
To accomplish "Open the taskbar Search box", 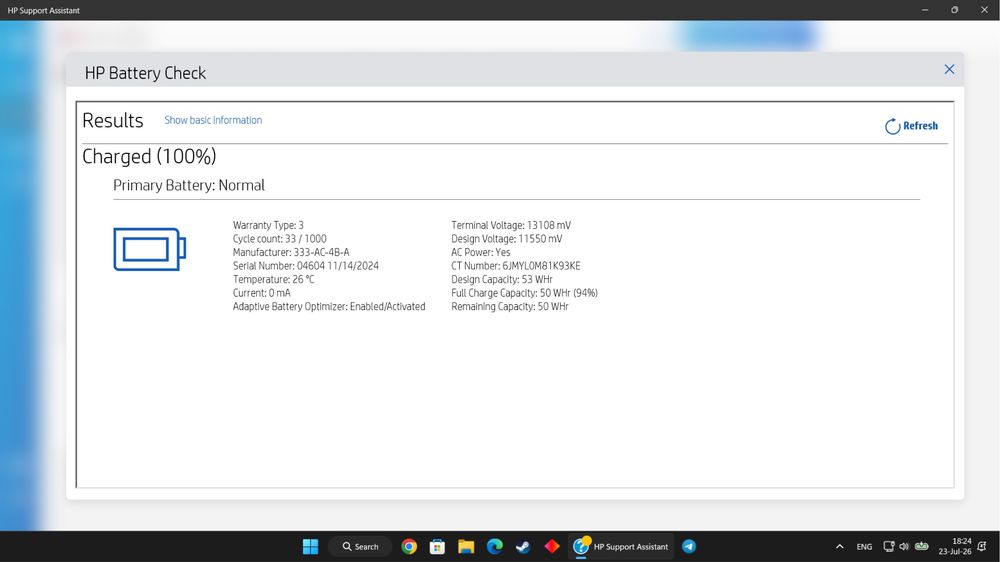I will tap(360, 547).
